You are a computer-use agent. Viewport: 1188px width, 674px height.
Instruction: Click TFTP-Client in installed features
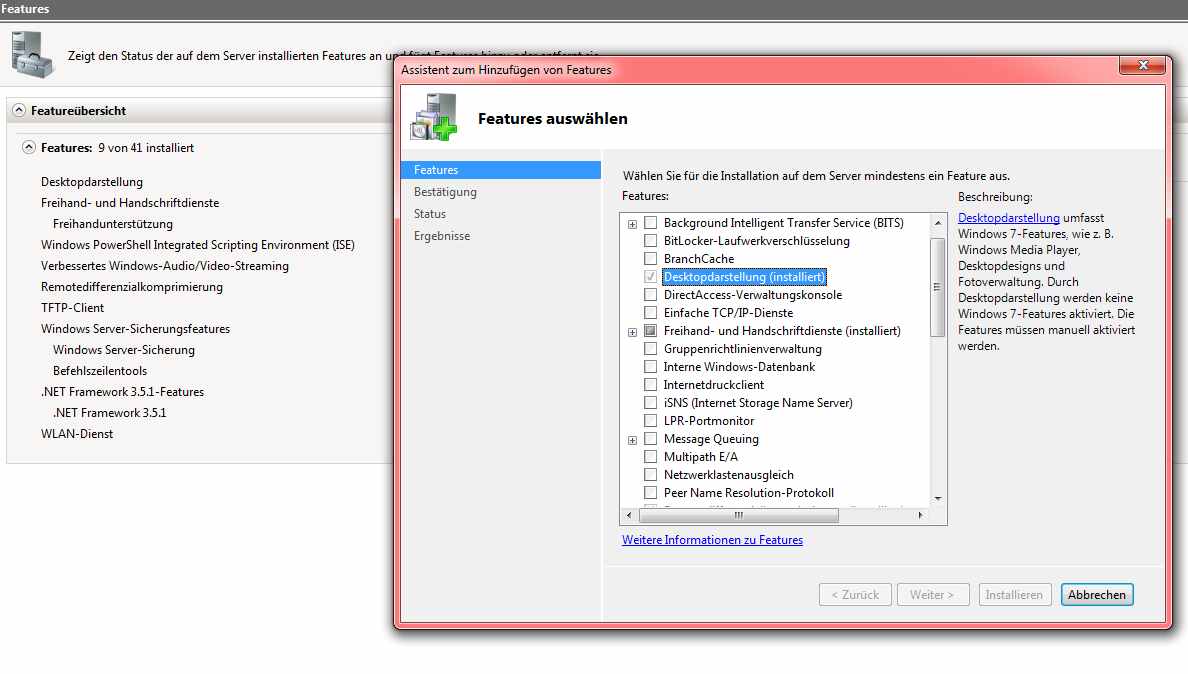[73, 307]
